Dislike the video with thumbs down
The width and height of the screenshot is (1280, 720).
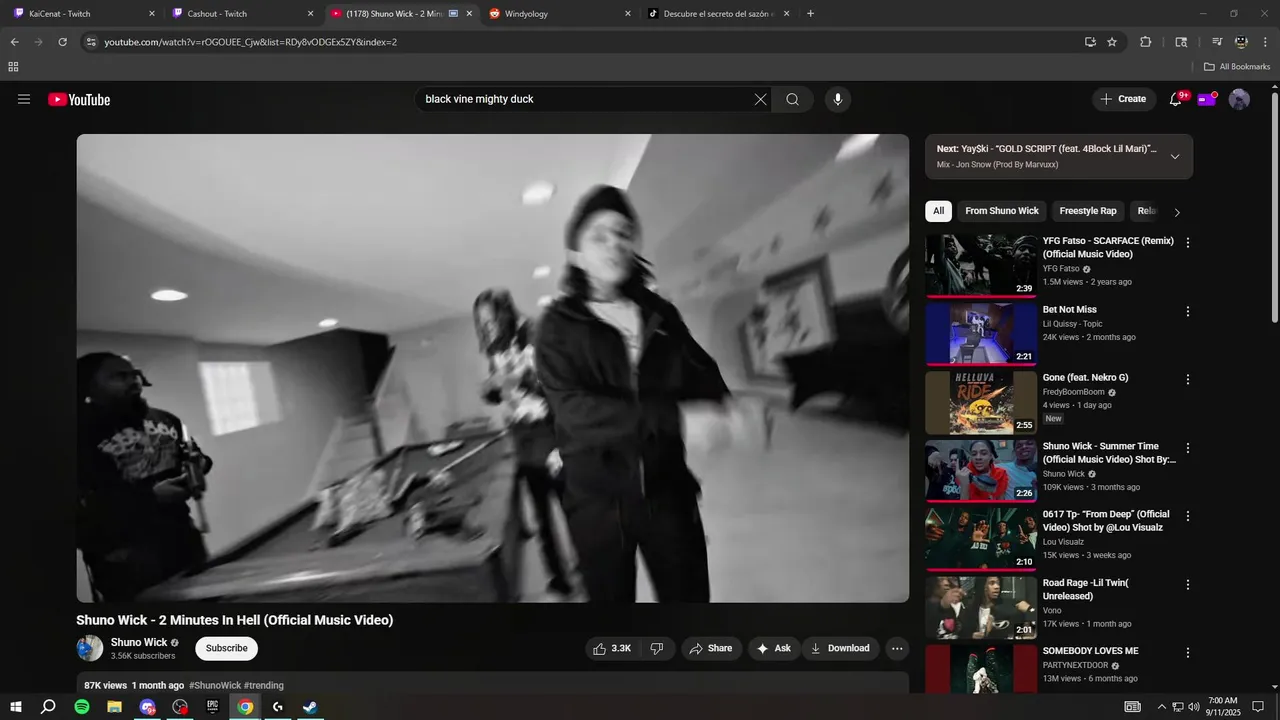tap(657, 648)
